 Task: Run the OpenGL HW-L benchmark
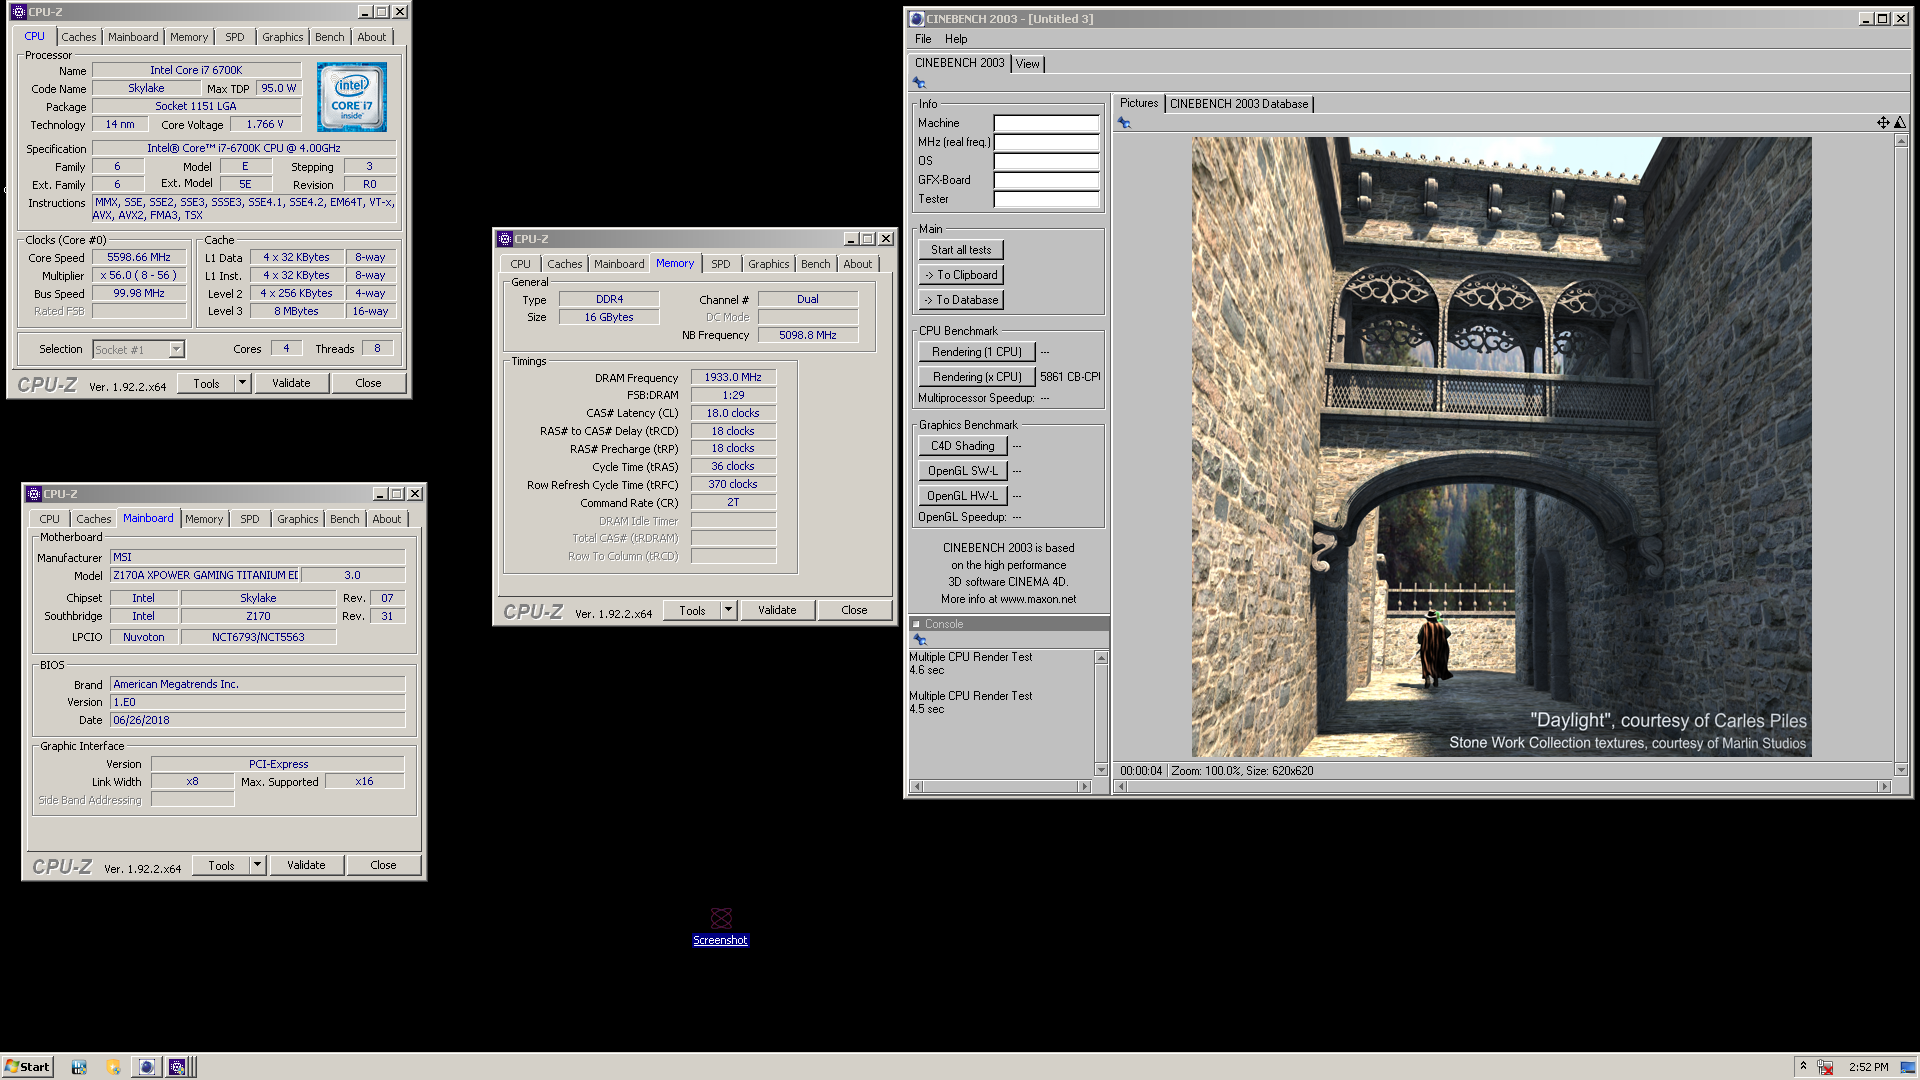click(x=963, y=496)
